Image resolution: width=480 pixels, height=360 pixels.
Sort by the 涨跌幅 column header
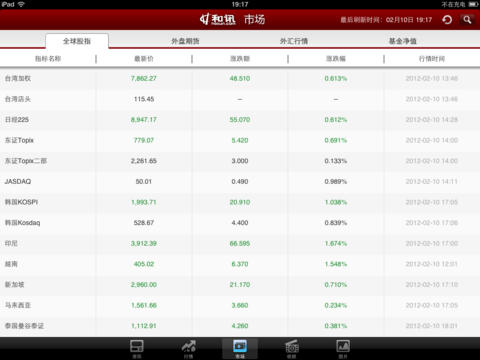point(336,59)
